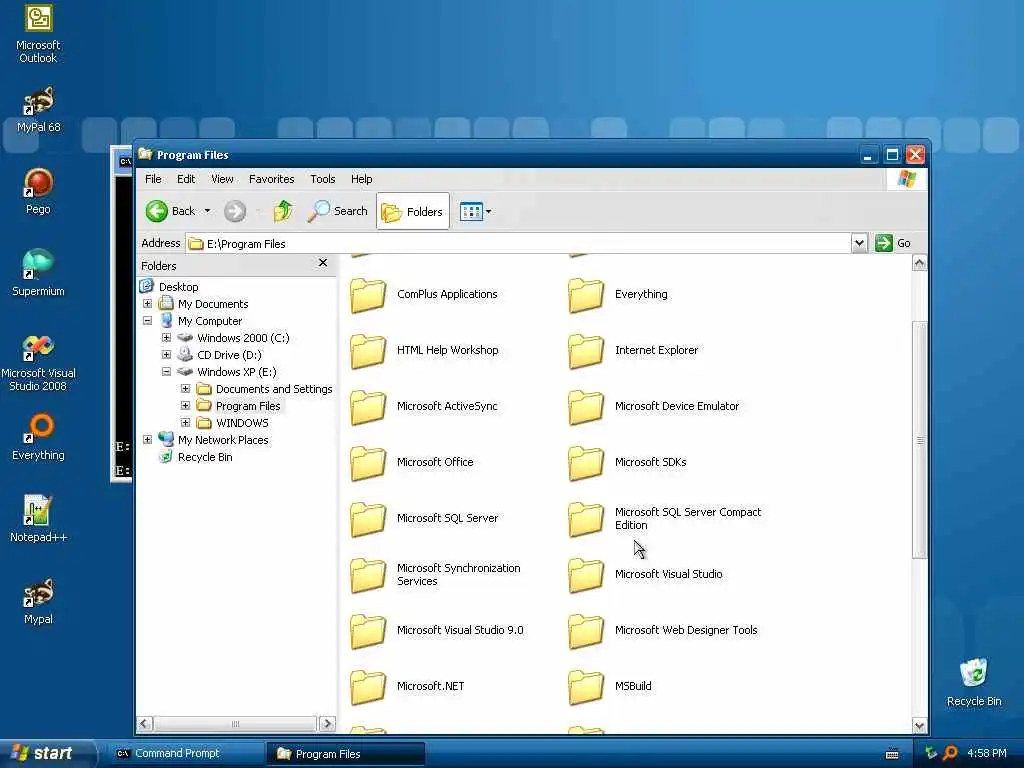Click the file list scroll down arrow
The width and height of the screenshot is (1024, 768).
pyautogui.click(x=920, y=726)
